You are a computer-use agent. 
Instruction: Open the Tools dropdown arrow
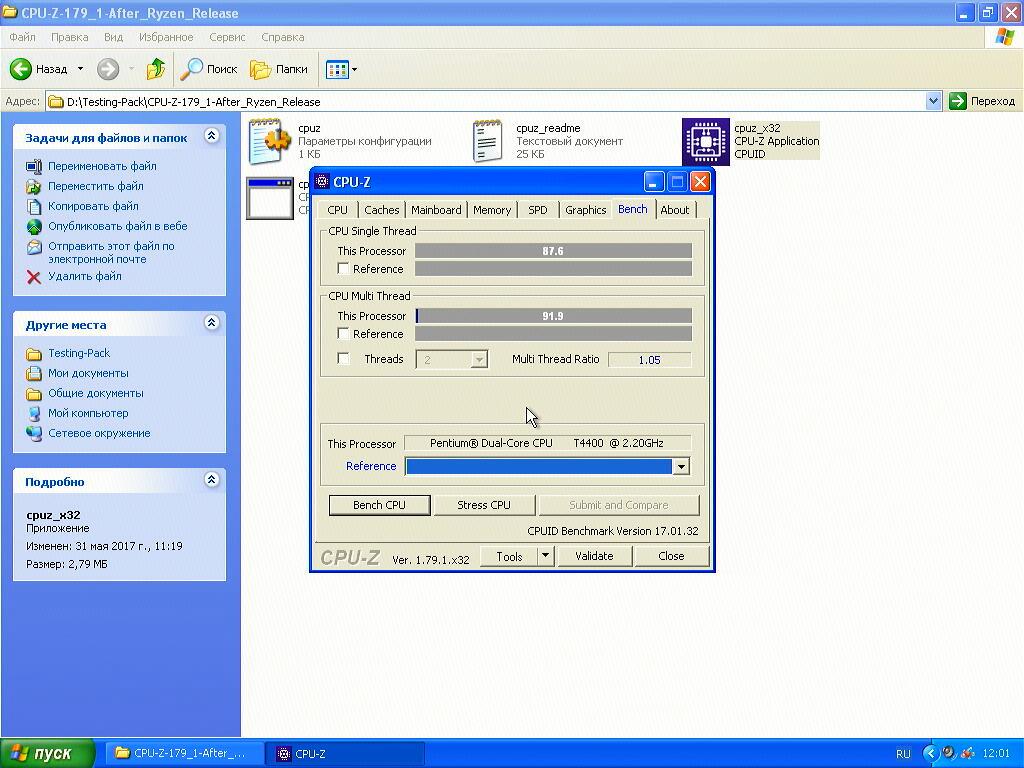point(545,556)
